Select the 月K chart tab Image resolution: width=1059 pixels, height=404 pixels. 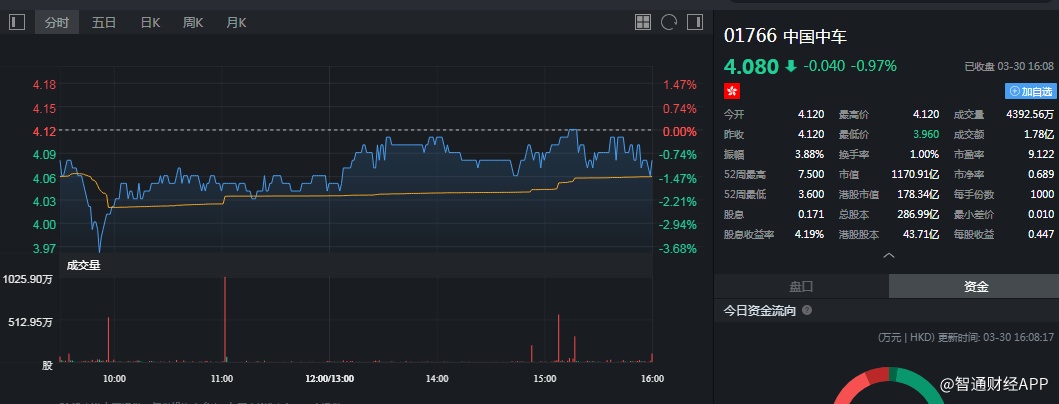236,22
